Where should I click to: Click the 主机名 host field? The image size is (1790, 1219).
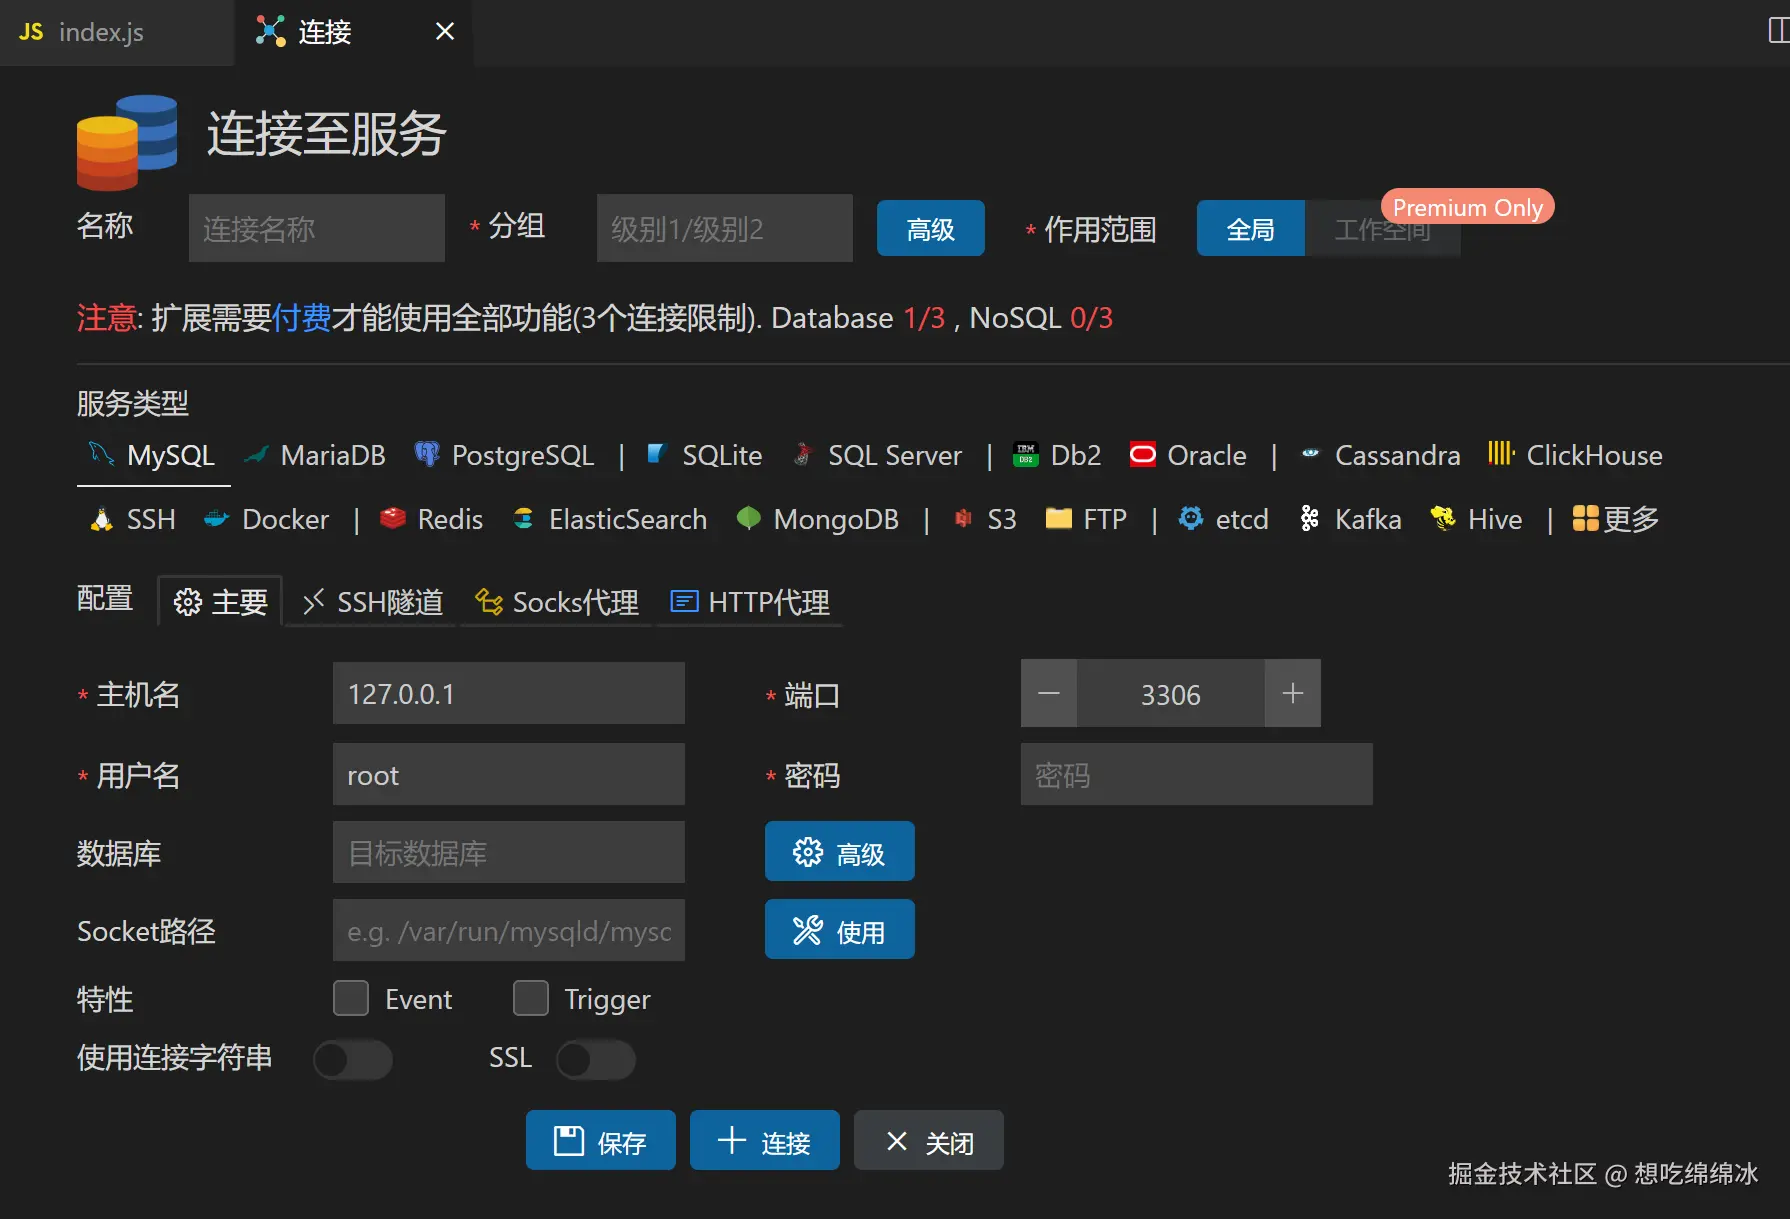coord(509,693)
